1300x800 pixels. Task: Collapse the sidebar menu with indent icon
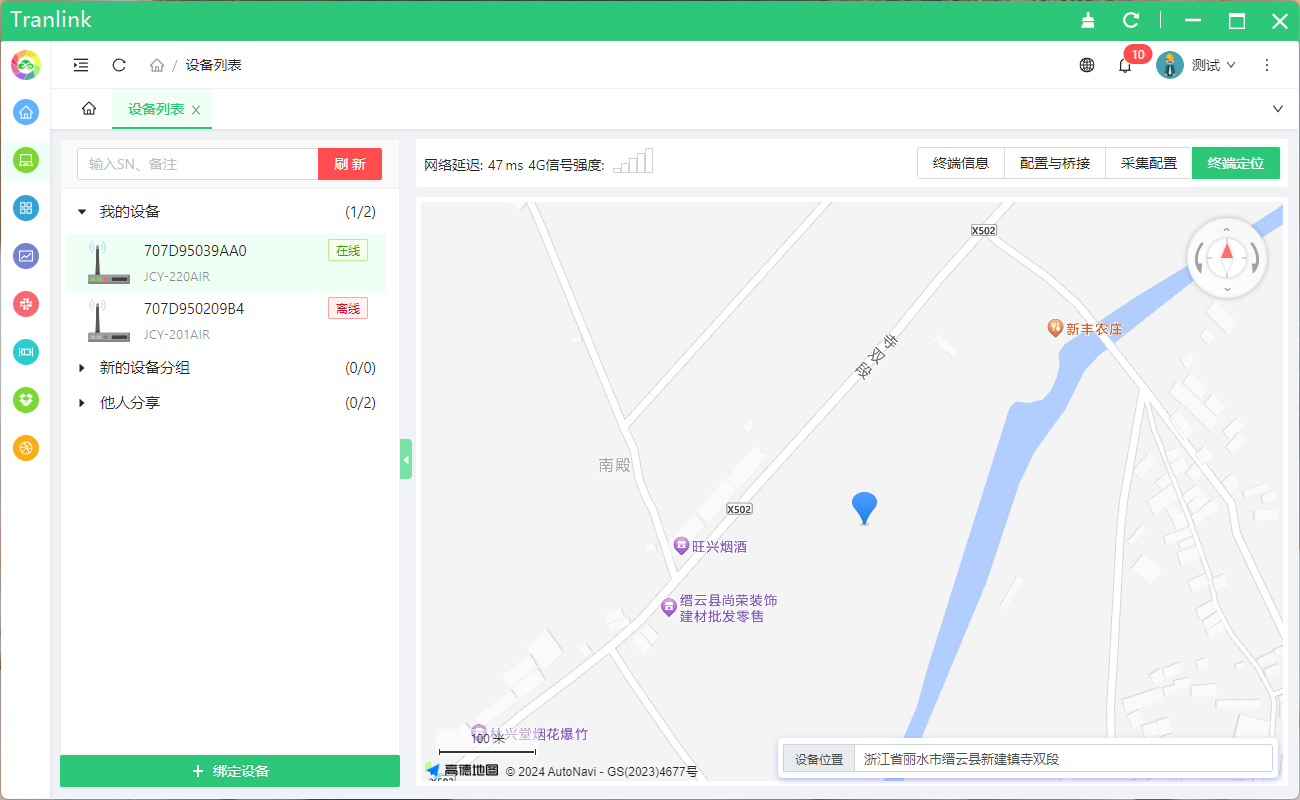tap(81, 65)
